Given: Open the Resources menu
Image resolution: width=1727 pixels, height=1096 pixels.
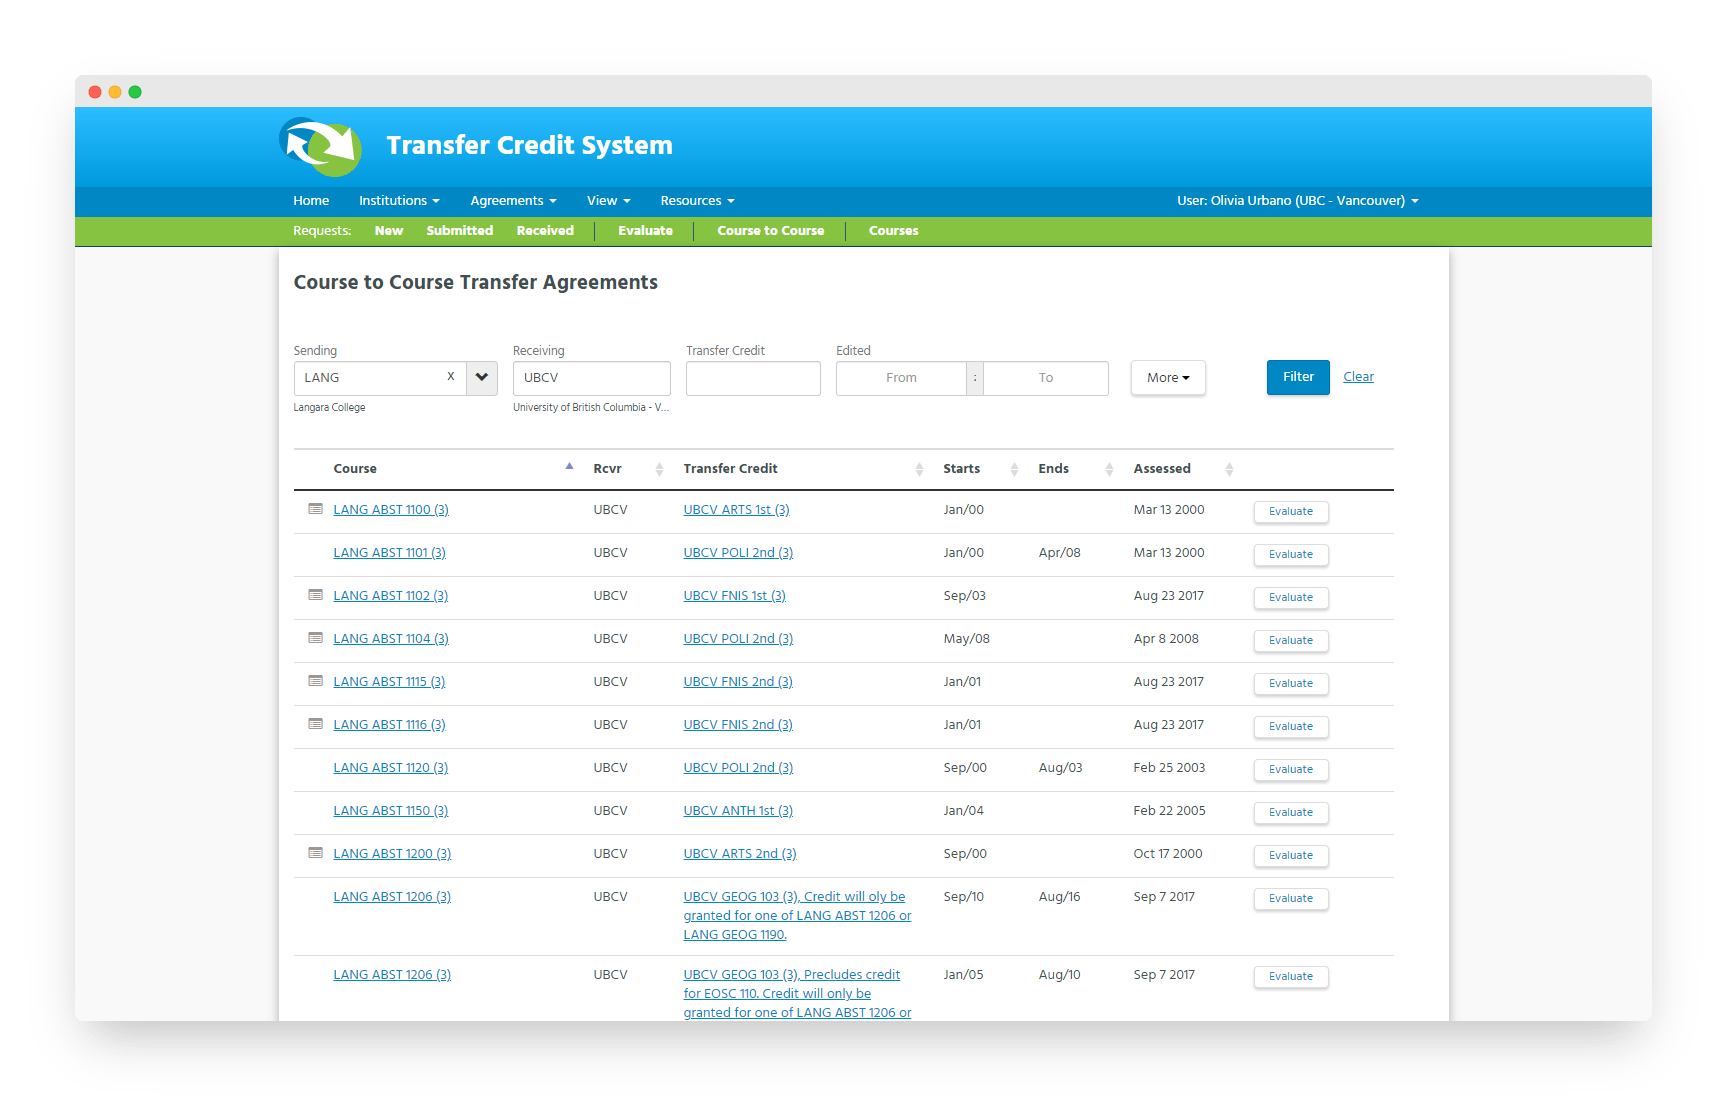Looking at the screenshot, I should point(697,201).
